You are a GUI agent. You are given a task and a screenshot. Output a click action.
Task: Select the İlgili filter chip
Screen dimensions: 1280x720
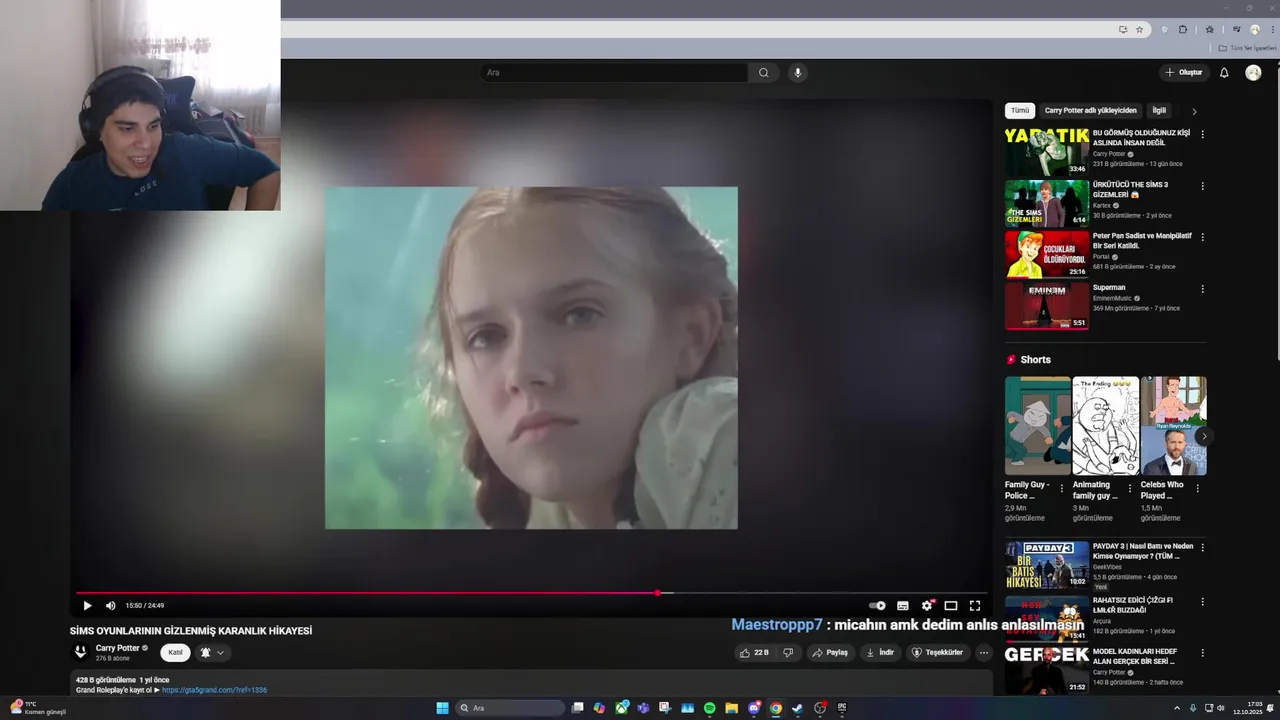[x=1159, y=110]
